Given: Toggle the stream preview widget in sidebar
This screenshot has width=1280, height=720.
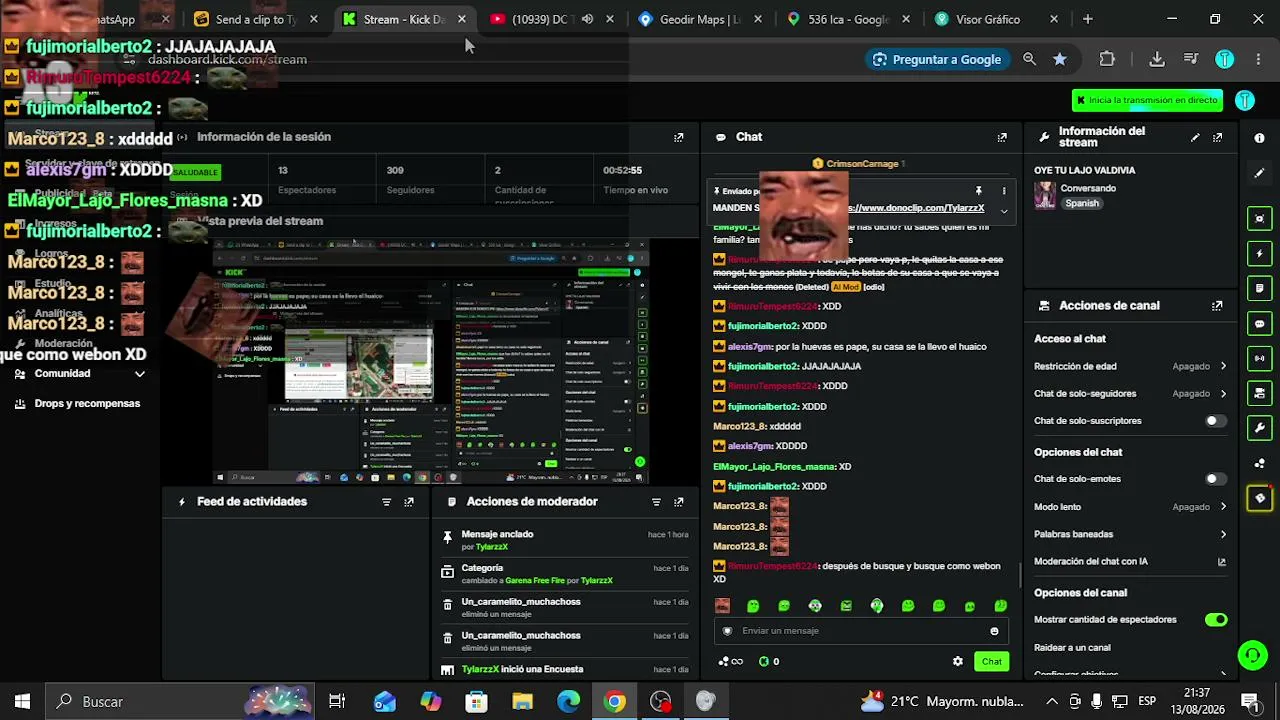Looking at the screenshot, I should (1260, 219).
